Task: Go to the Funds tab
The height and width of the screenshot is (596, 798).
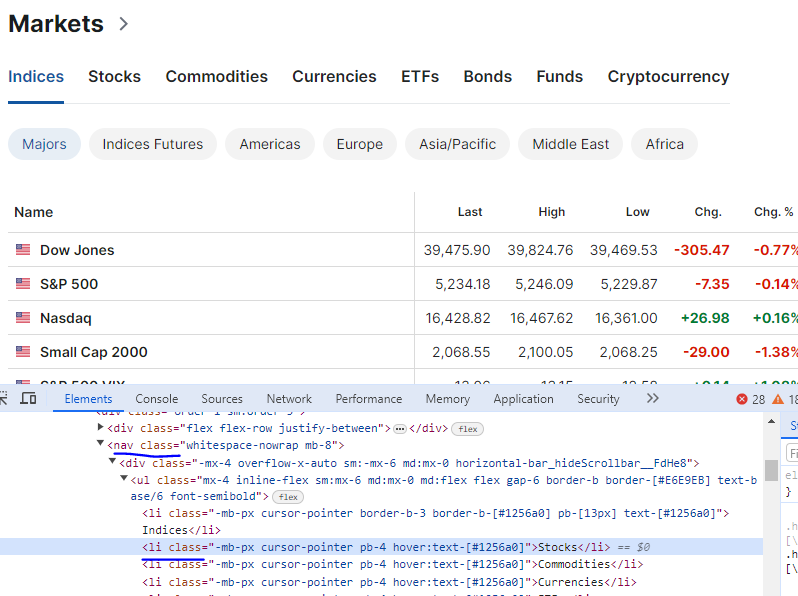Action: [x=560, y=76]
